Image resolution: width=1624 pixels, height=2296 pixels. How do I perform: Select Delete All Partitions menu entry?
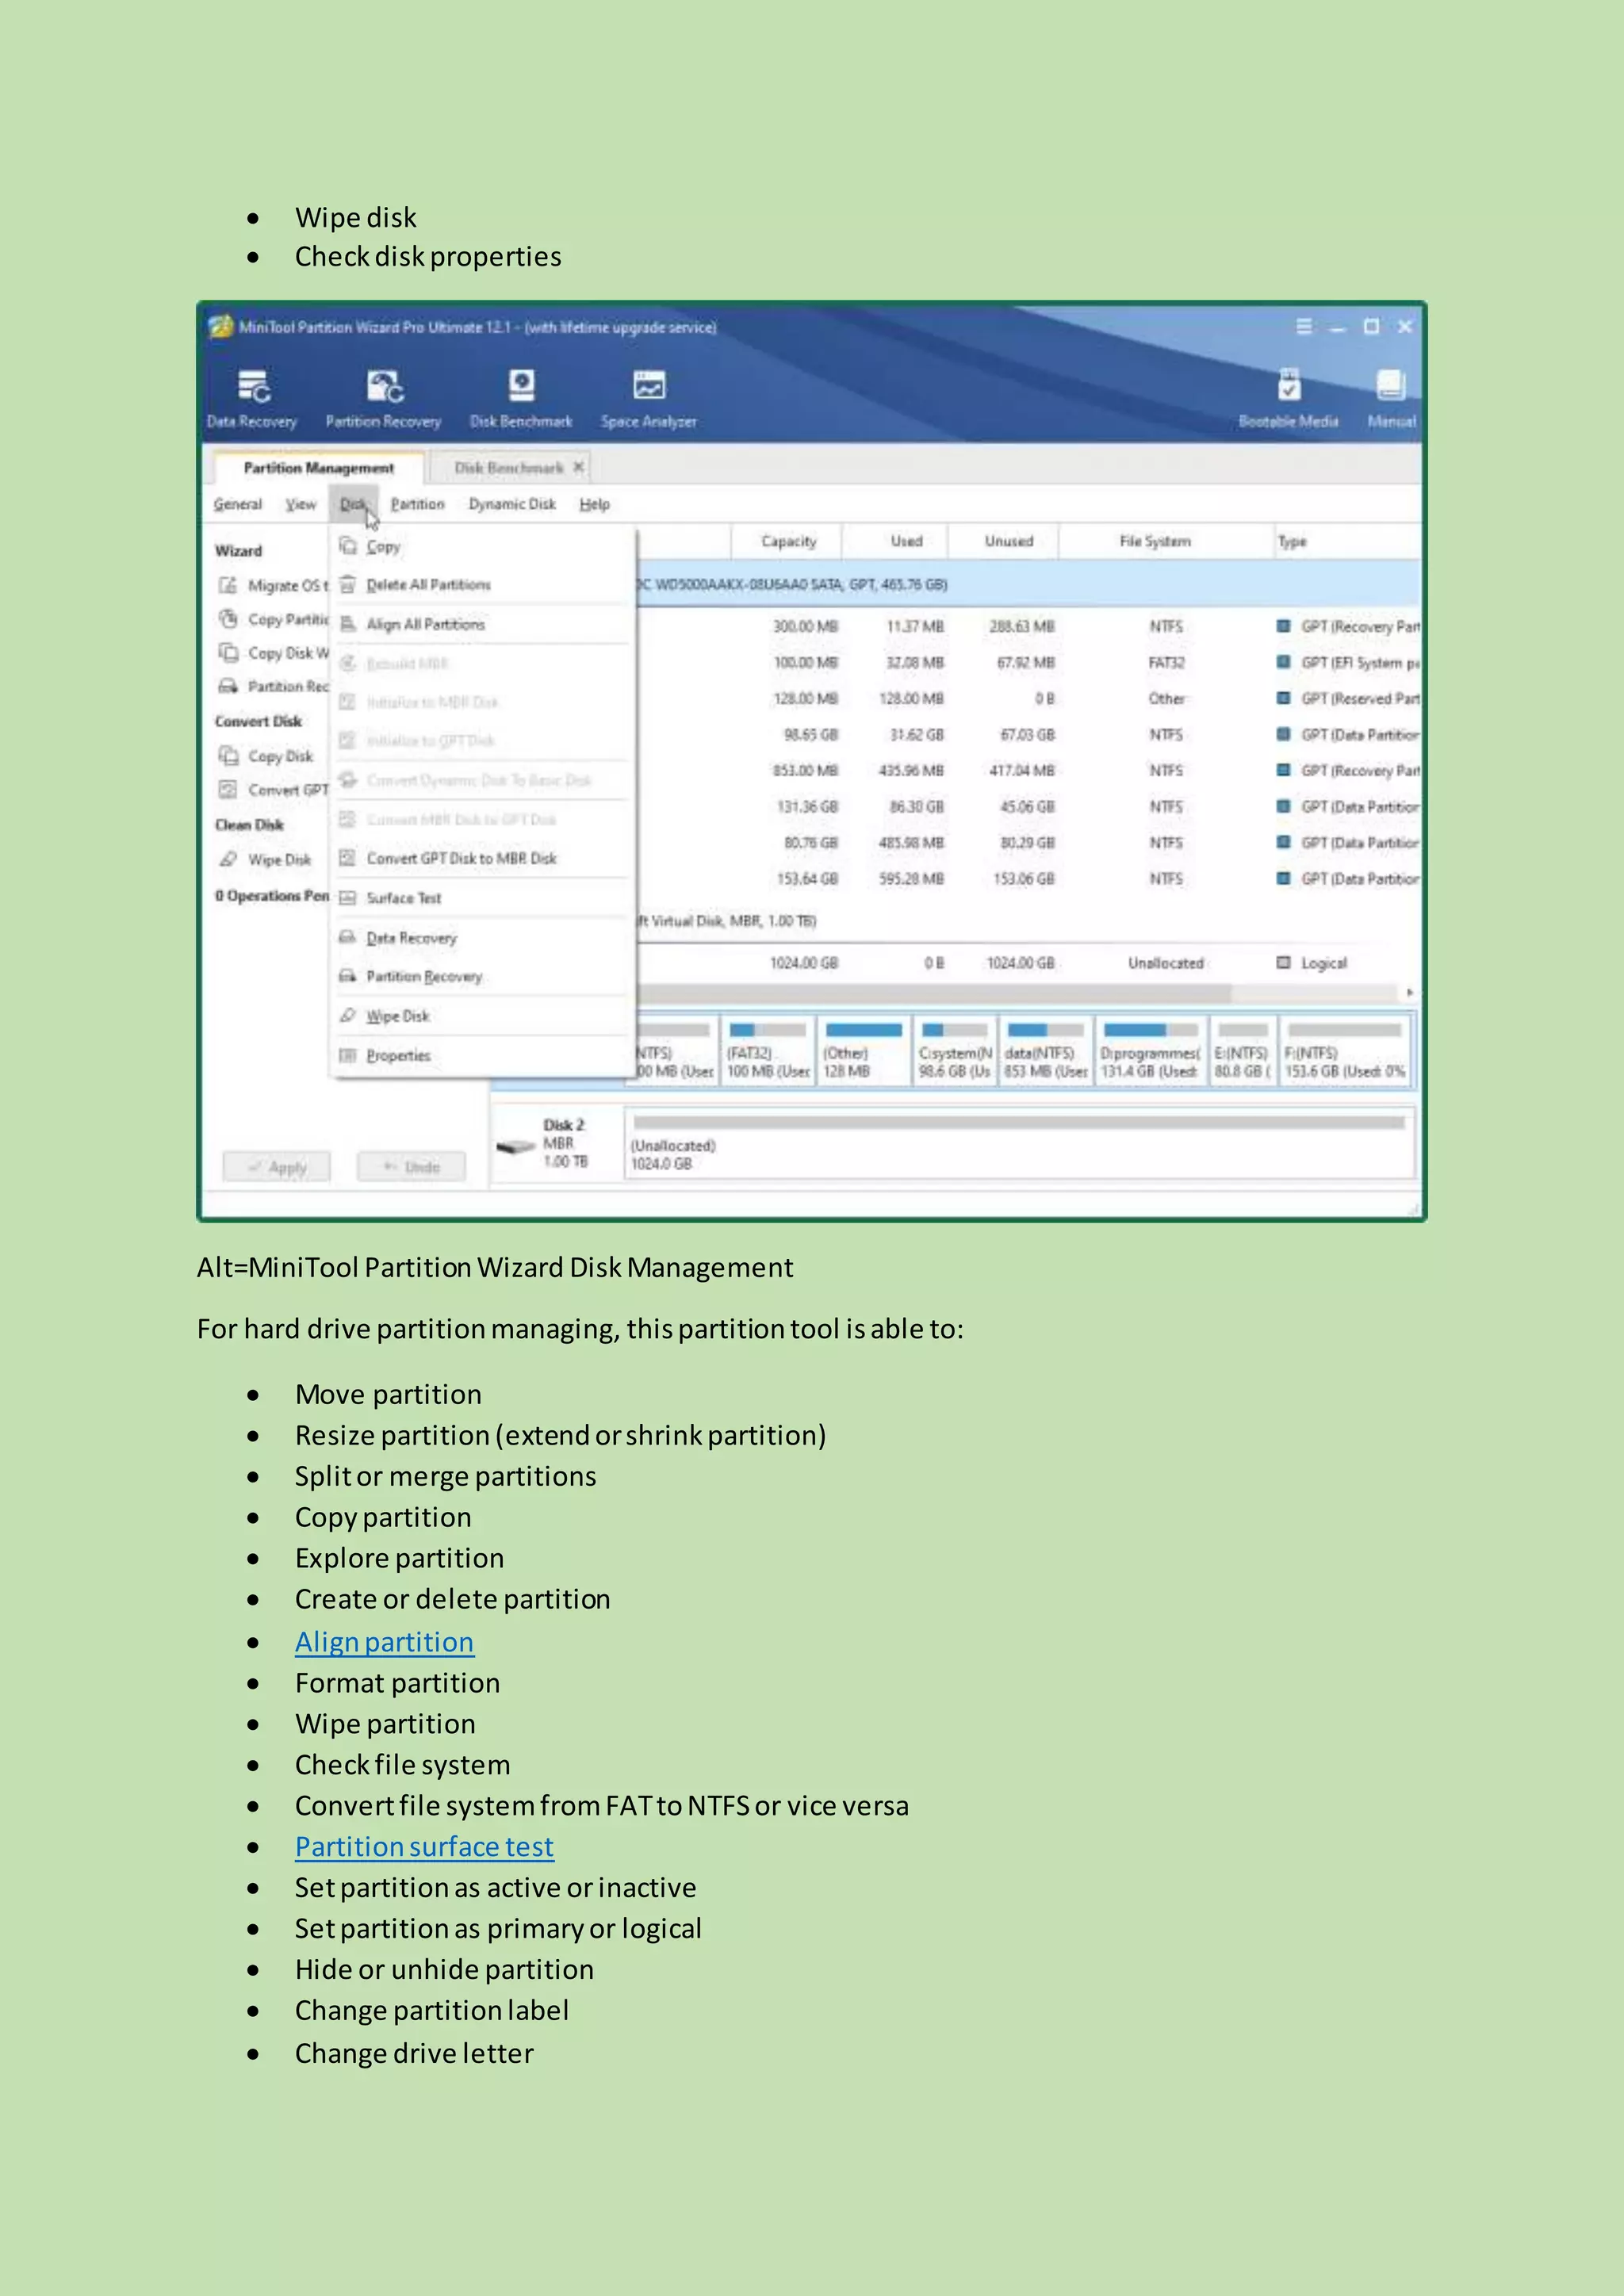(x=482, y=584)
